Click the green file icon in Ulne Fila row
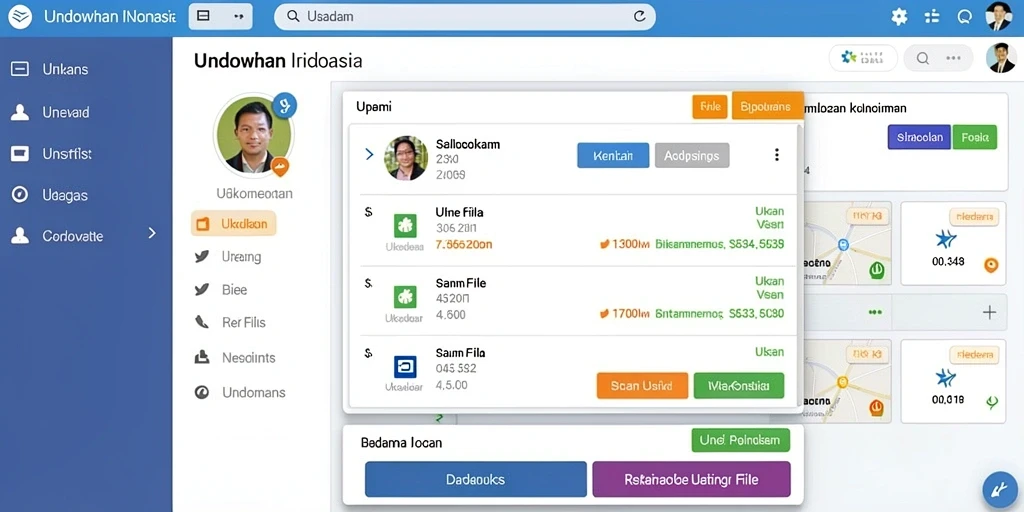The height and width of the screenshot is (512, 1024). [x=405, y=226]
